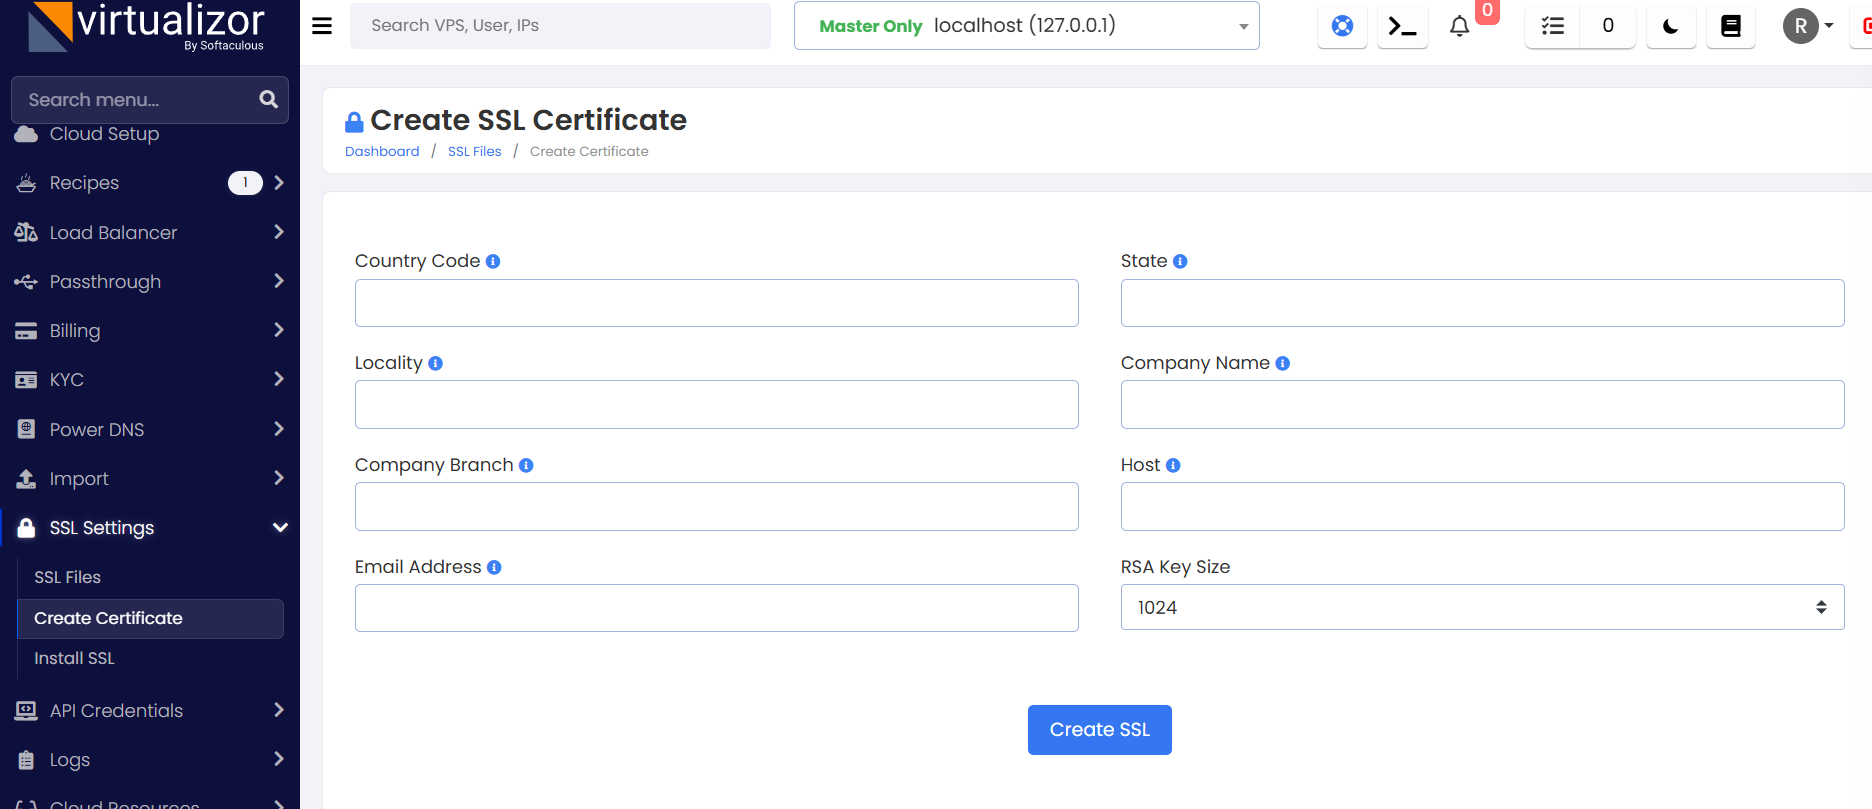Click the Locality info icon
The width and height of the screenshot is (1872, 809).
435,363
